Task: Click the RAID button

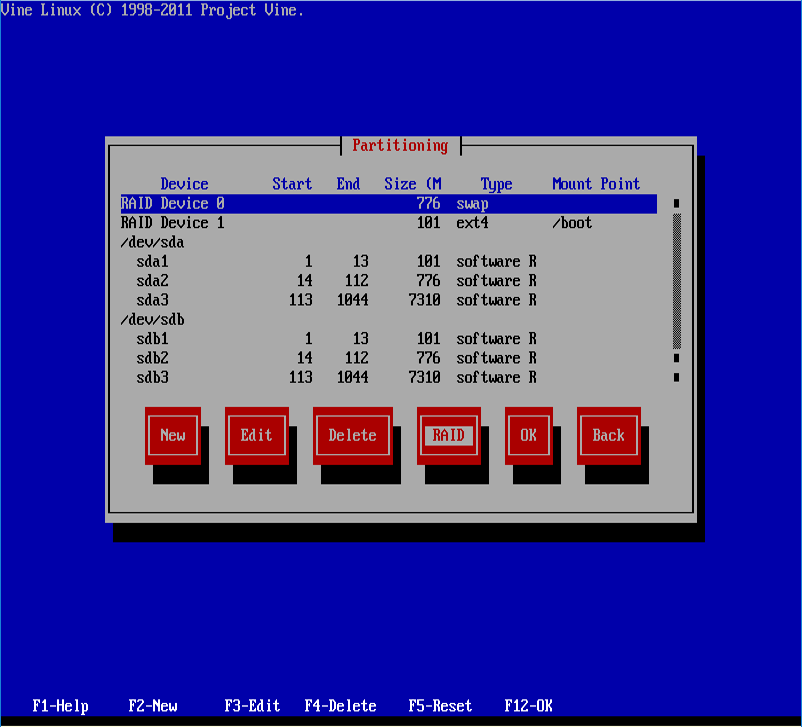Action: tap(449, 435)
